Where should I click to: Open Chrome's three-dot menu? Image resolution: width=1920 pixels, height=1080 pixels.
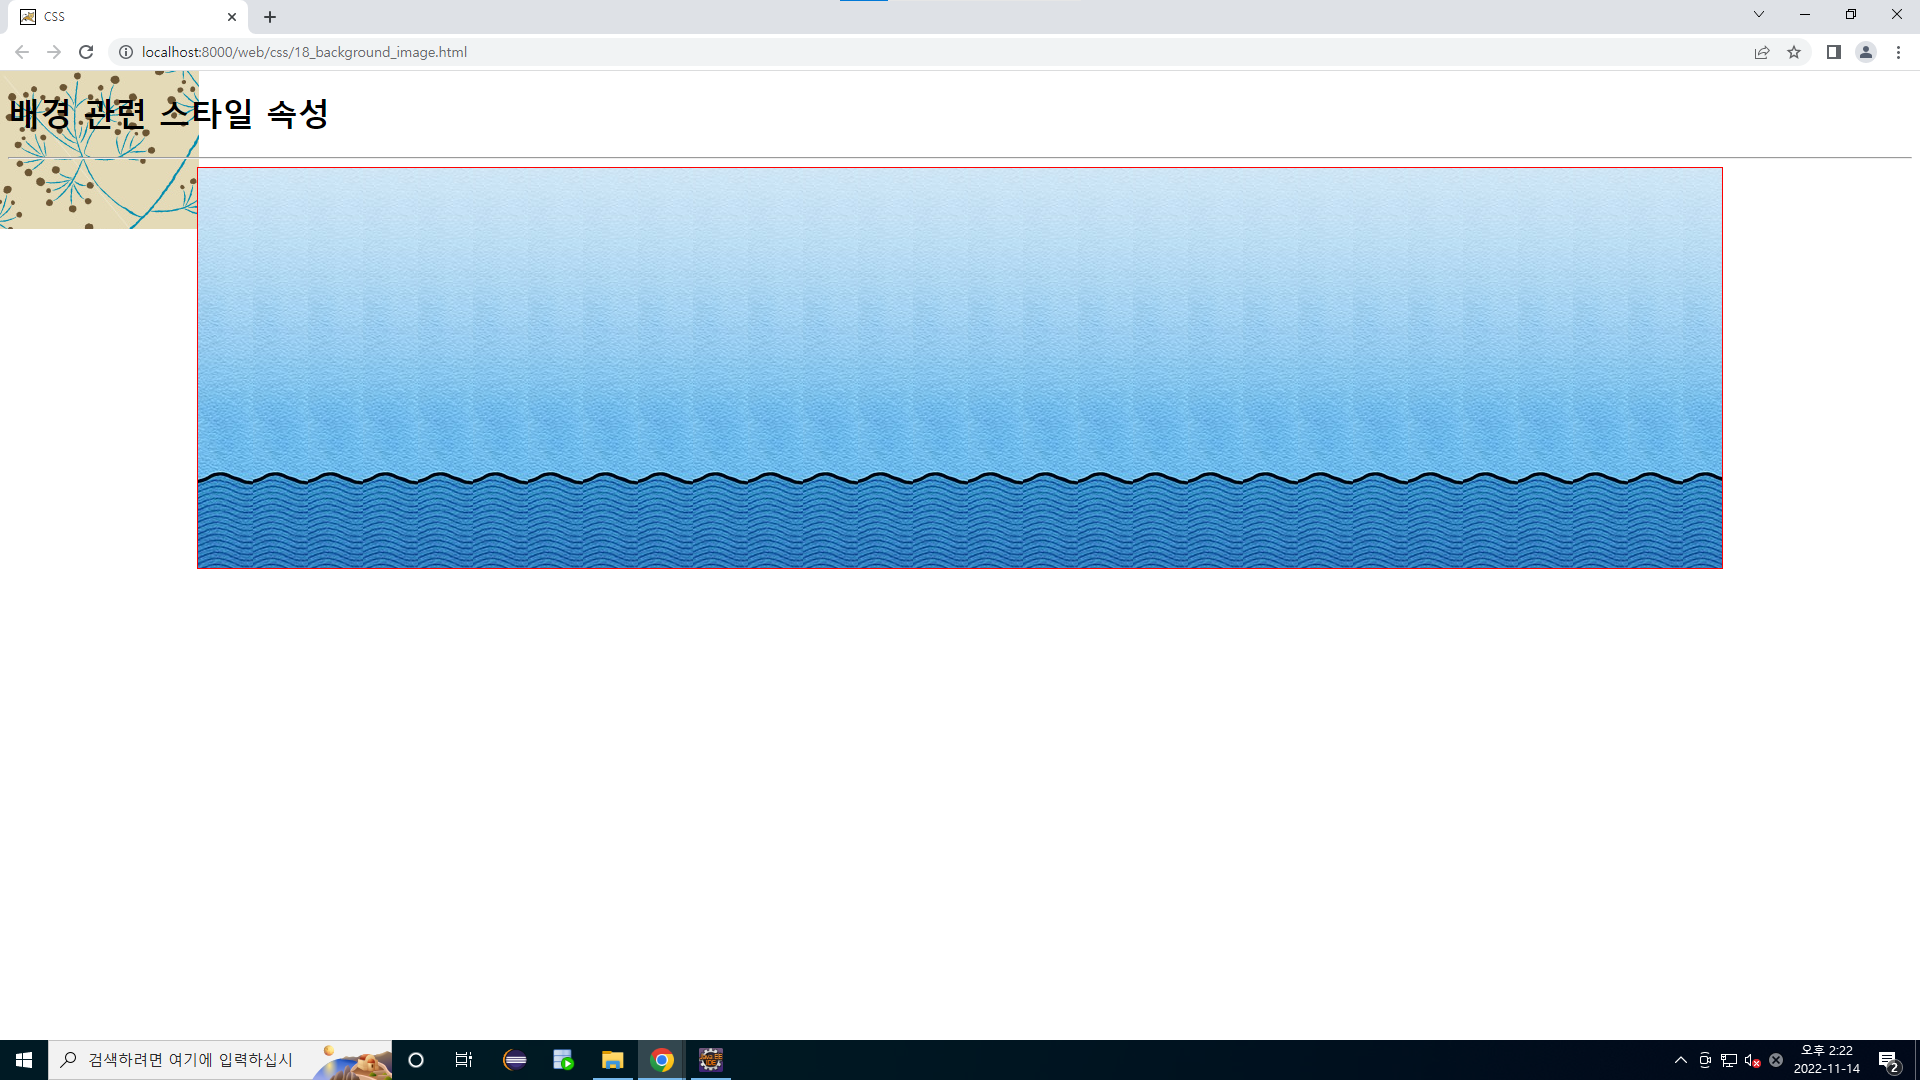click(1898, 52)
